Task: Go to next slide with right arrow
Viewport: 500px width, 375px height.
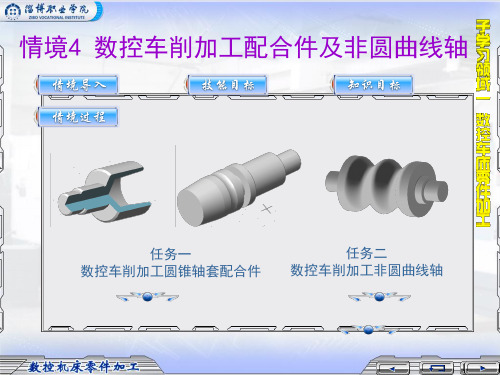Action: pyautogui.click(x=481, y=368)
